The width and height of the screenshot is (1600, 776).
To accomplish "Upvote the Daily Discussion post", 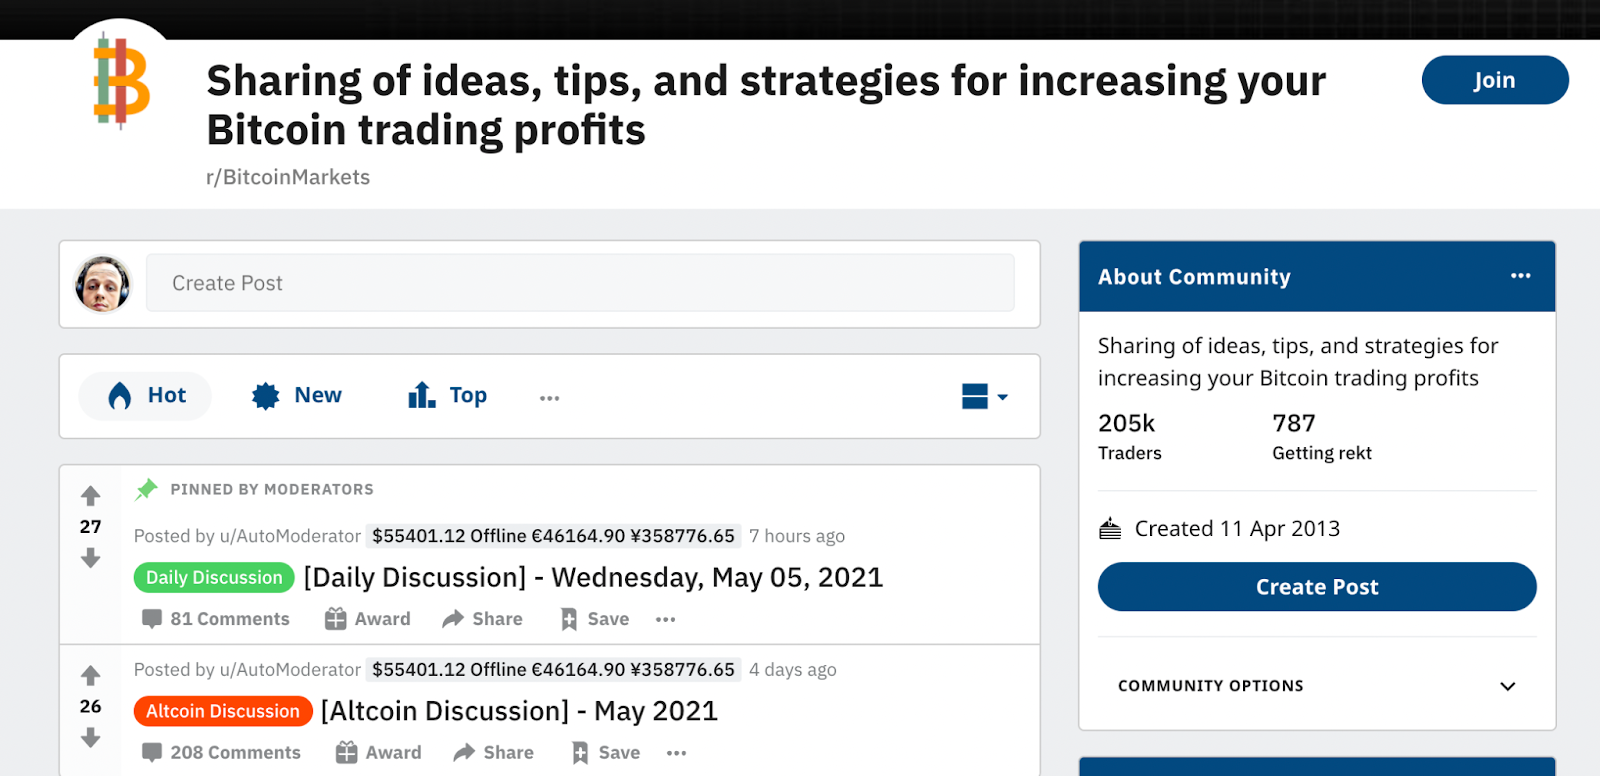I will (x=91, y=496).
